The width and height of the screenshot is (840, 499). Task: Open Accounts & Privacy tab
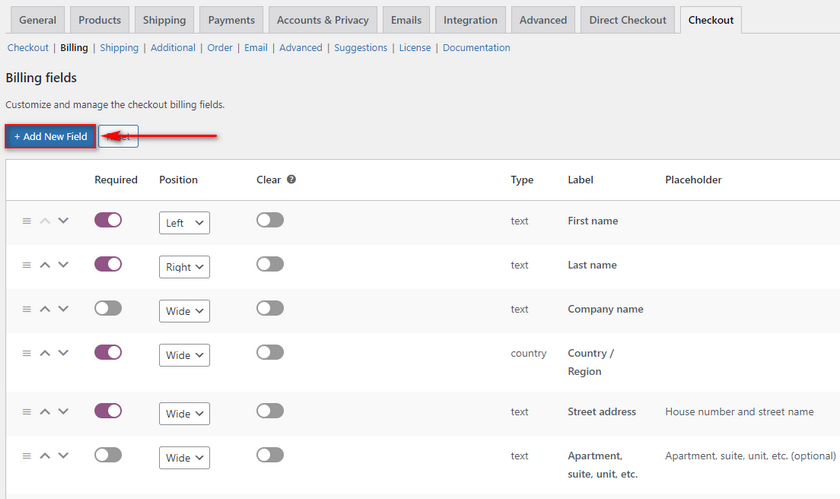coord(322,20)
